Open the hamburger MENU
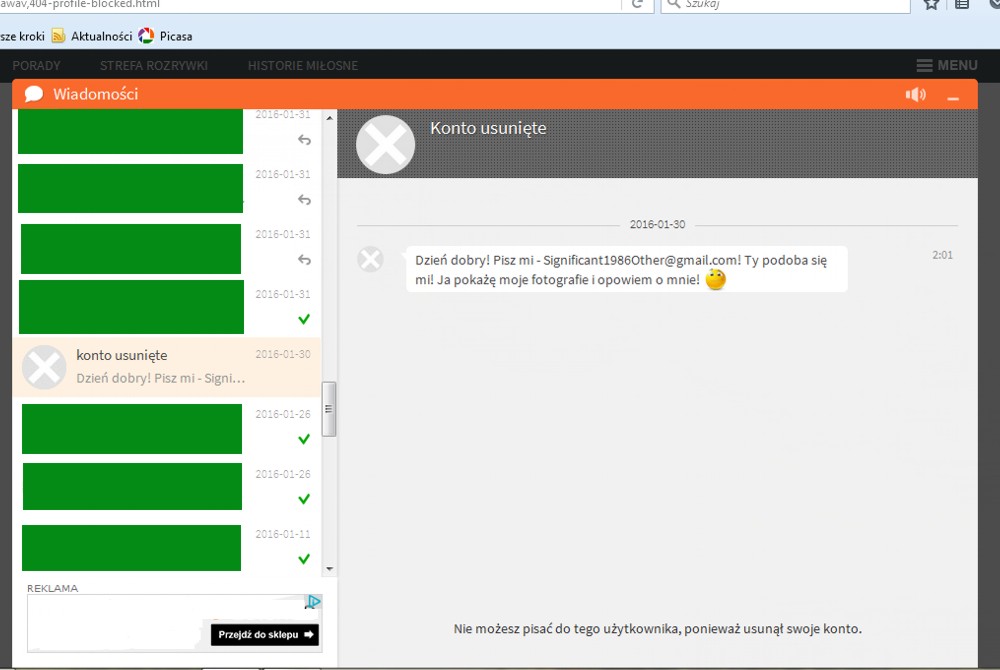The width and height of the screenshot is (1000, 670). point(946,65)
